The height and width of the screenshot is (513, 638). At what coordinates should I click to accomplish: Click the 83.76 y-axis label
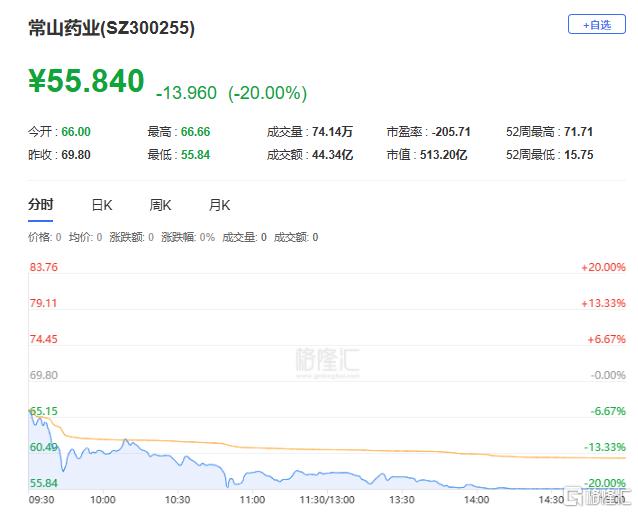point(44,267)
